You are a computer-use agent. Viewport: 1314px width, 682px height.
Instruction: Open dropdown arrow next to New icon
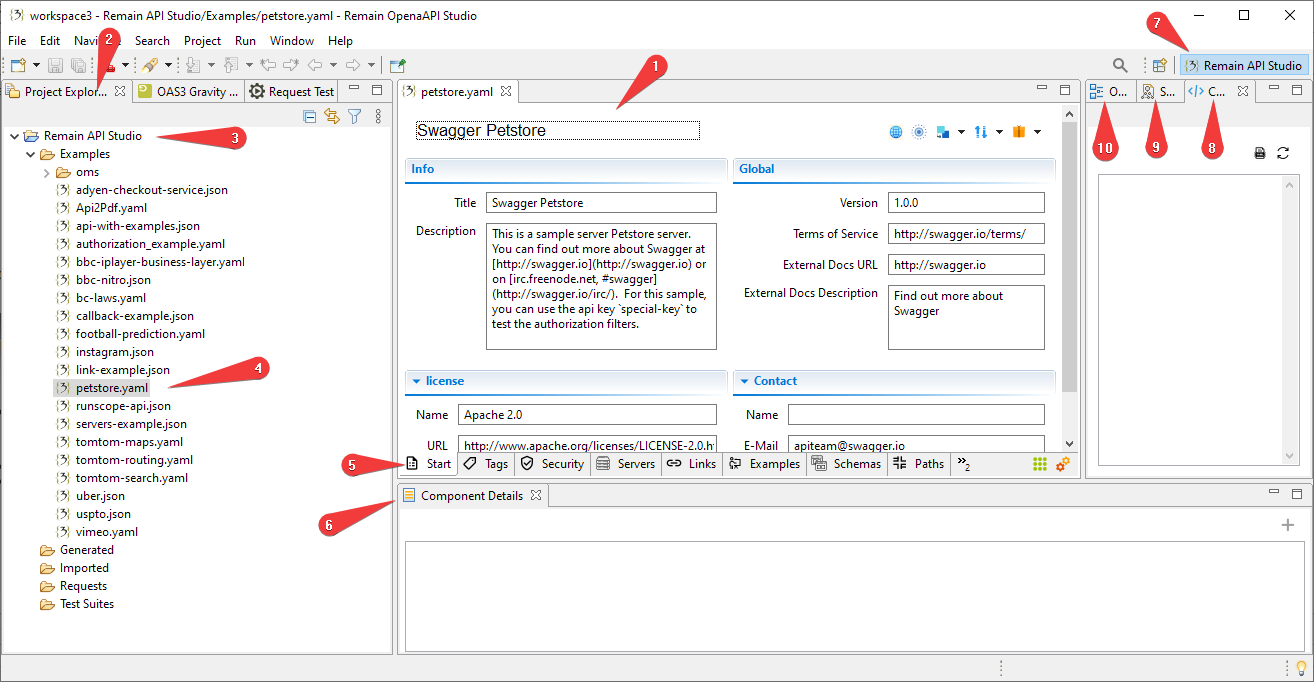36,65
